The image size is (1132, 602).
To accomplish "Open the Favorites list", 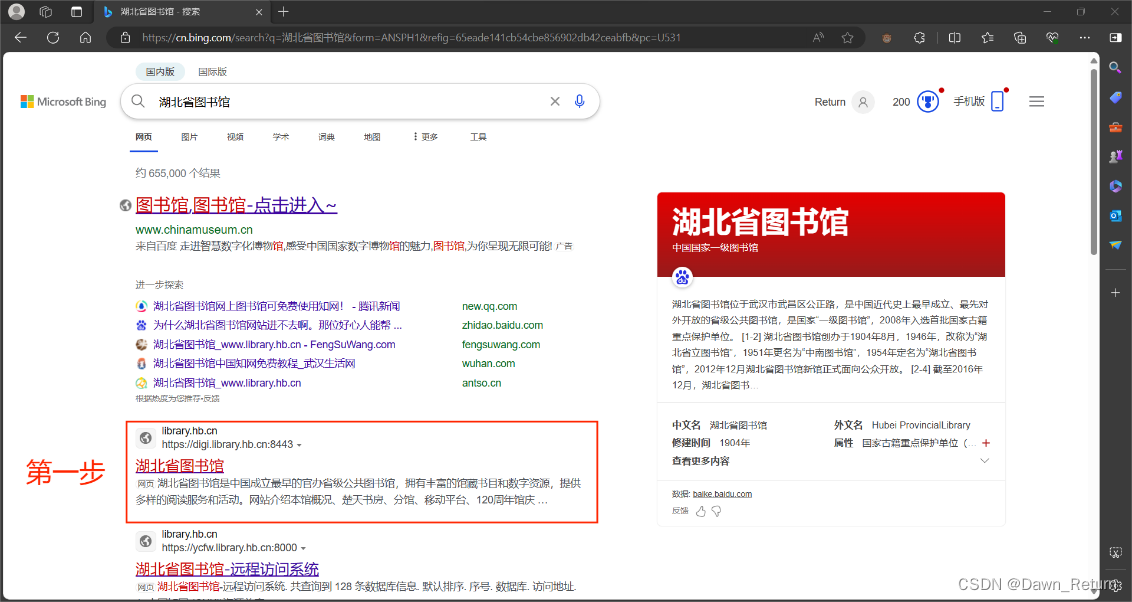I will pos(987,38).
